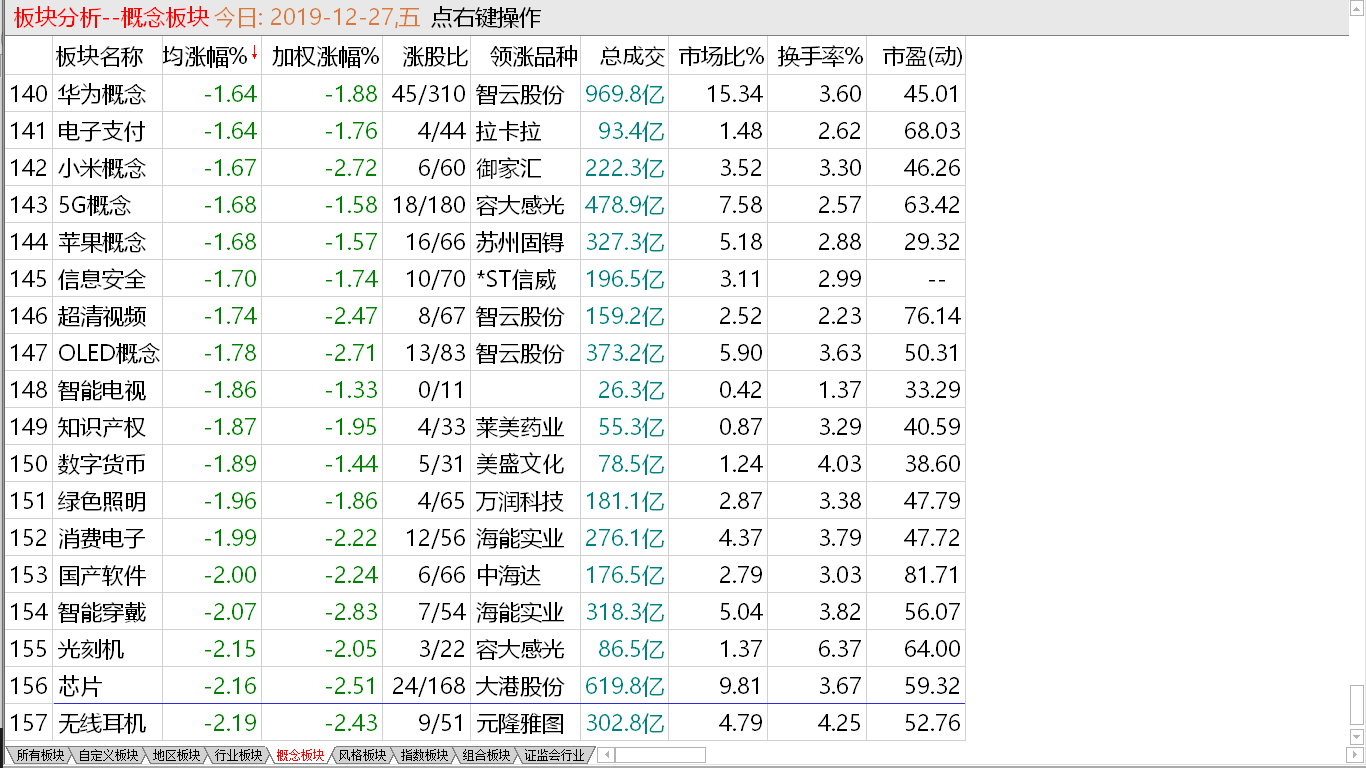Select the 数字货币 row name
Screen dimensions: 1366x768
[x=101, y=464]
